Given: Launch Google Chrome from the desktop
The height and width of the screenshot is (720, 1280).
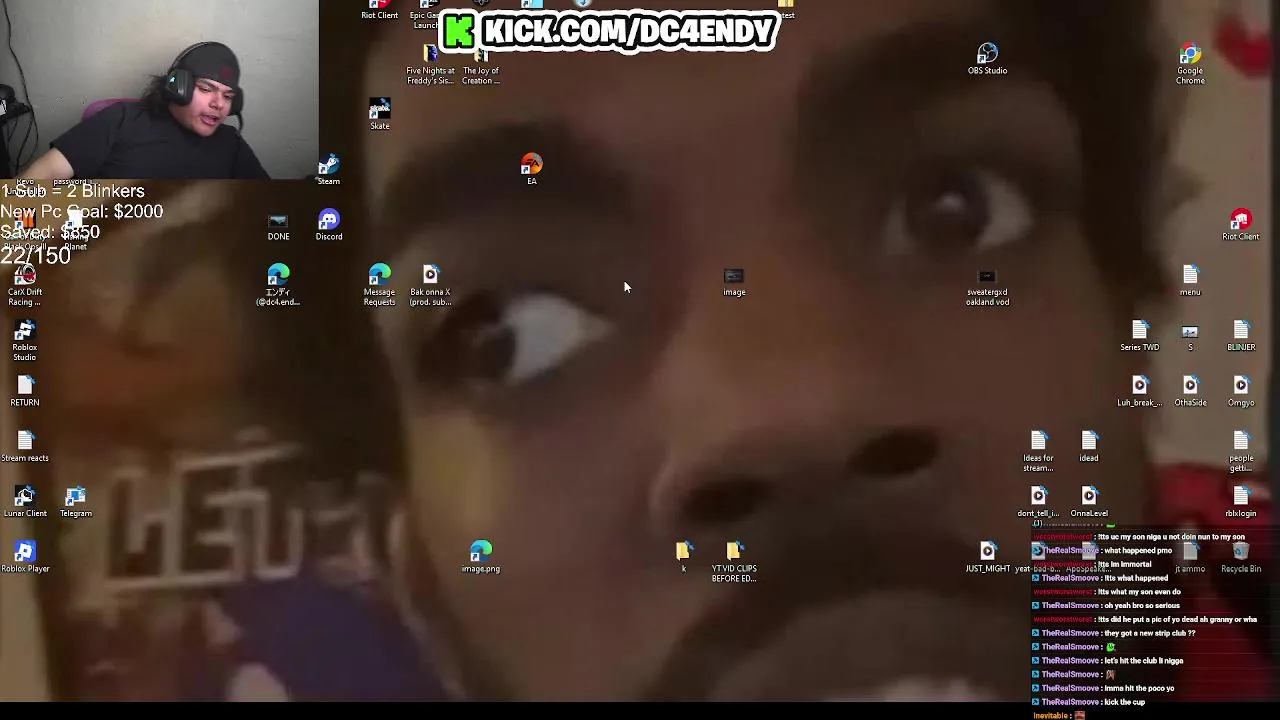Looking at the screenshot, I should pyautogui.click(x=1190, y=62).
